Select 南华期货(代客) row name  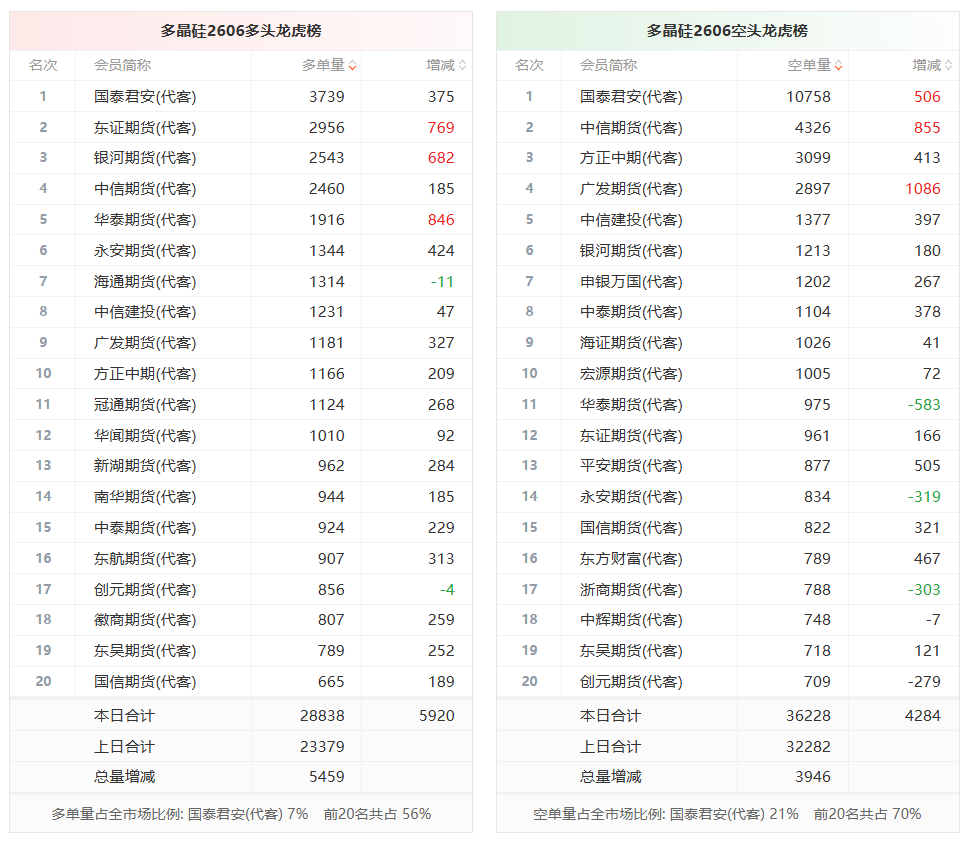(145, 497)
